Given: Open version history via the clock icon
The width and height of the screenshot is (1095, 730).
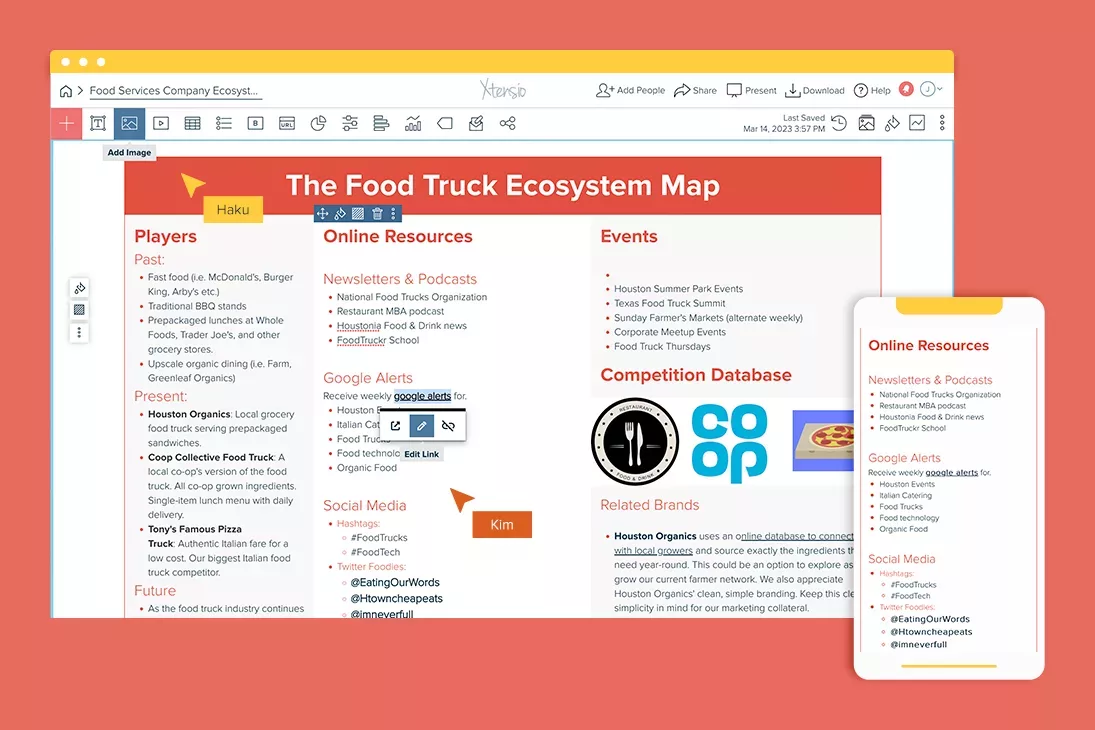Looking at the screenshot, I should [839, 122].
